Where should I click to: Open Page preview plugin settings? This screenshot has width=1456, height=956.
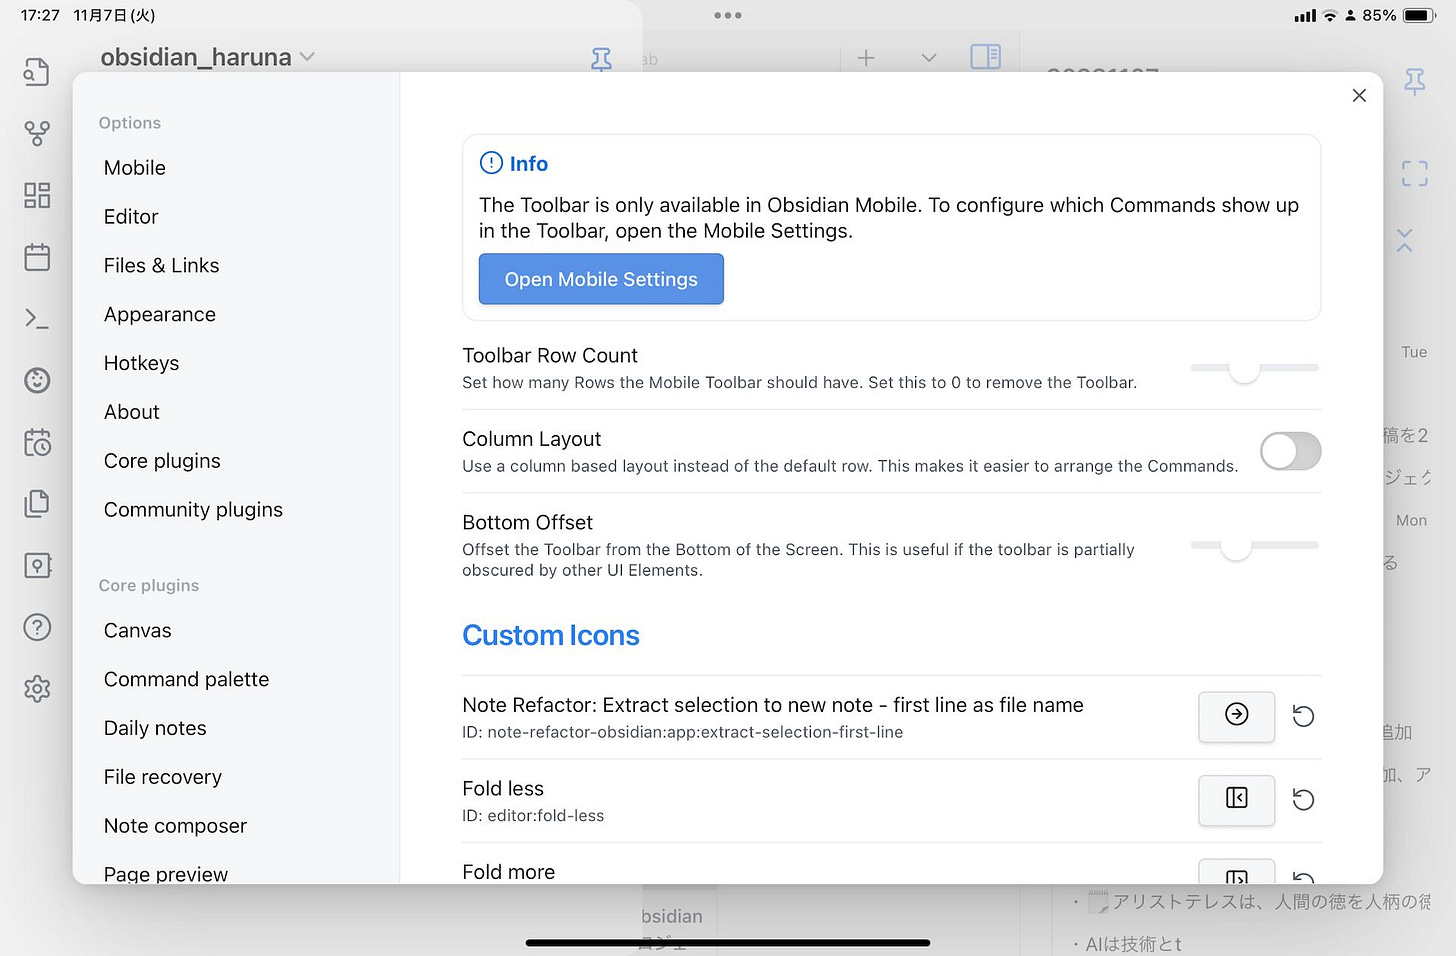pos(166,873)
